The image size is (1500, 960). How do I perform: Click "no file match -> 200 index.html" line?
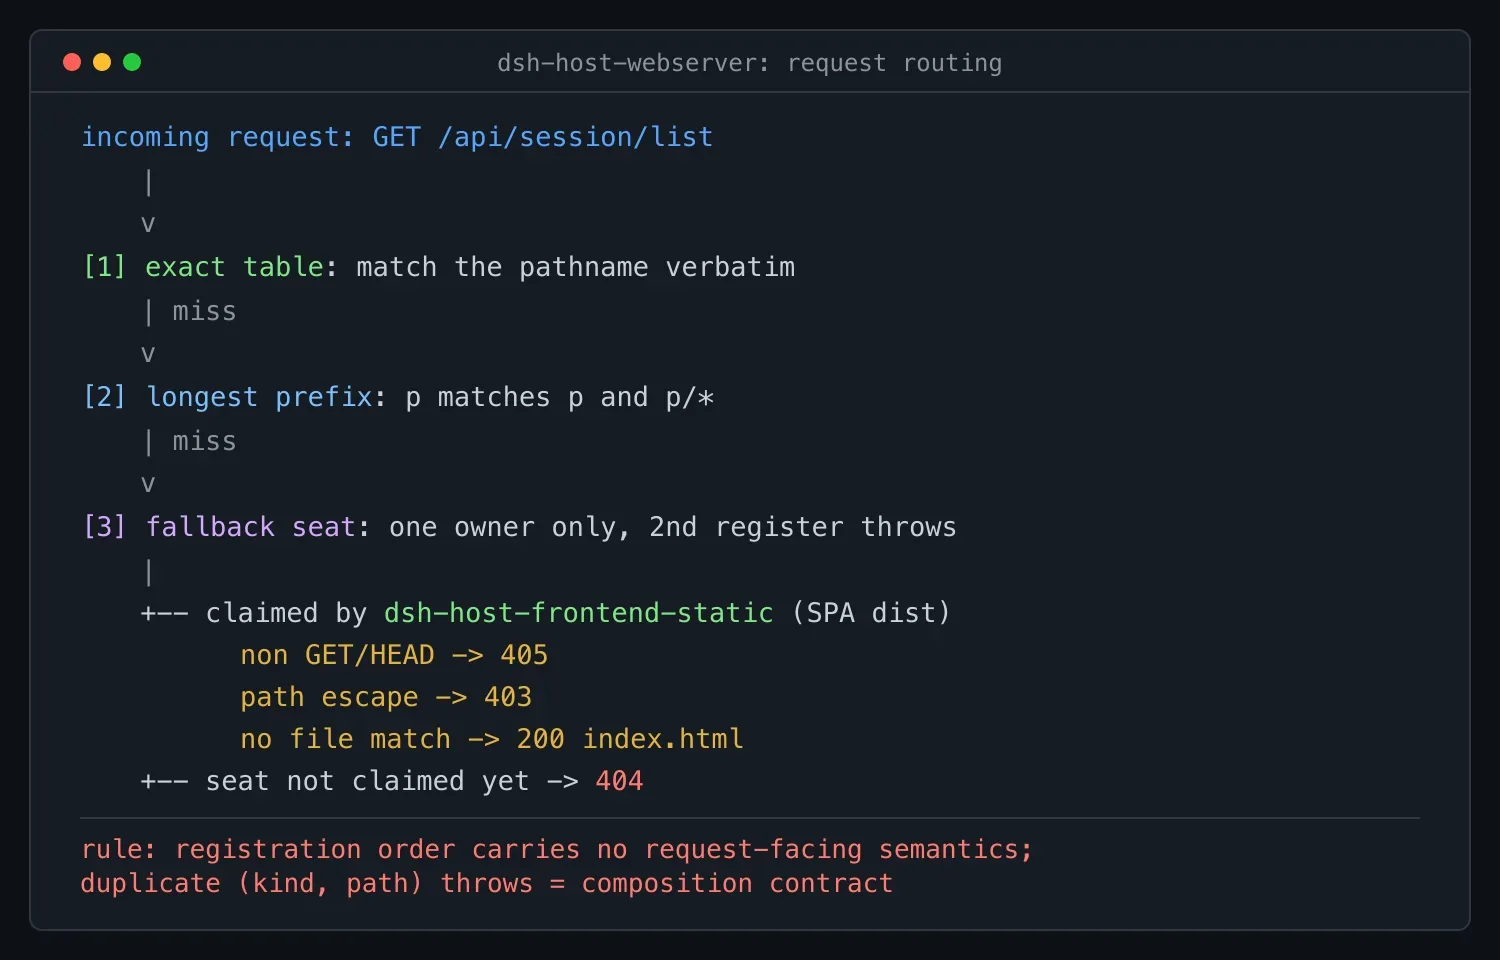point(492,739)
